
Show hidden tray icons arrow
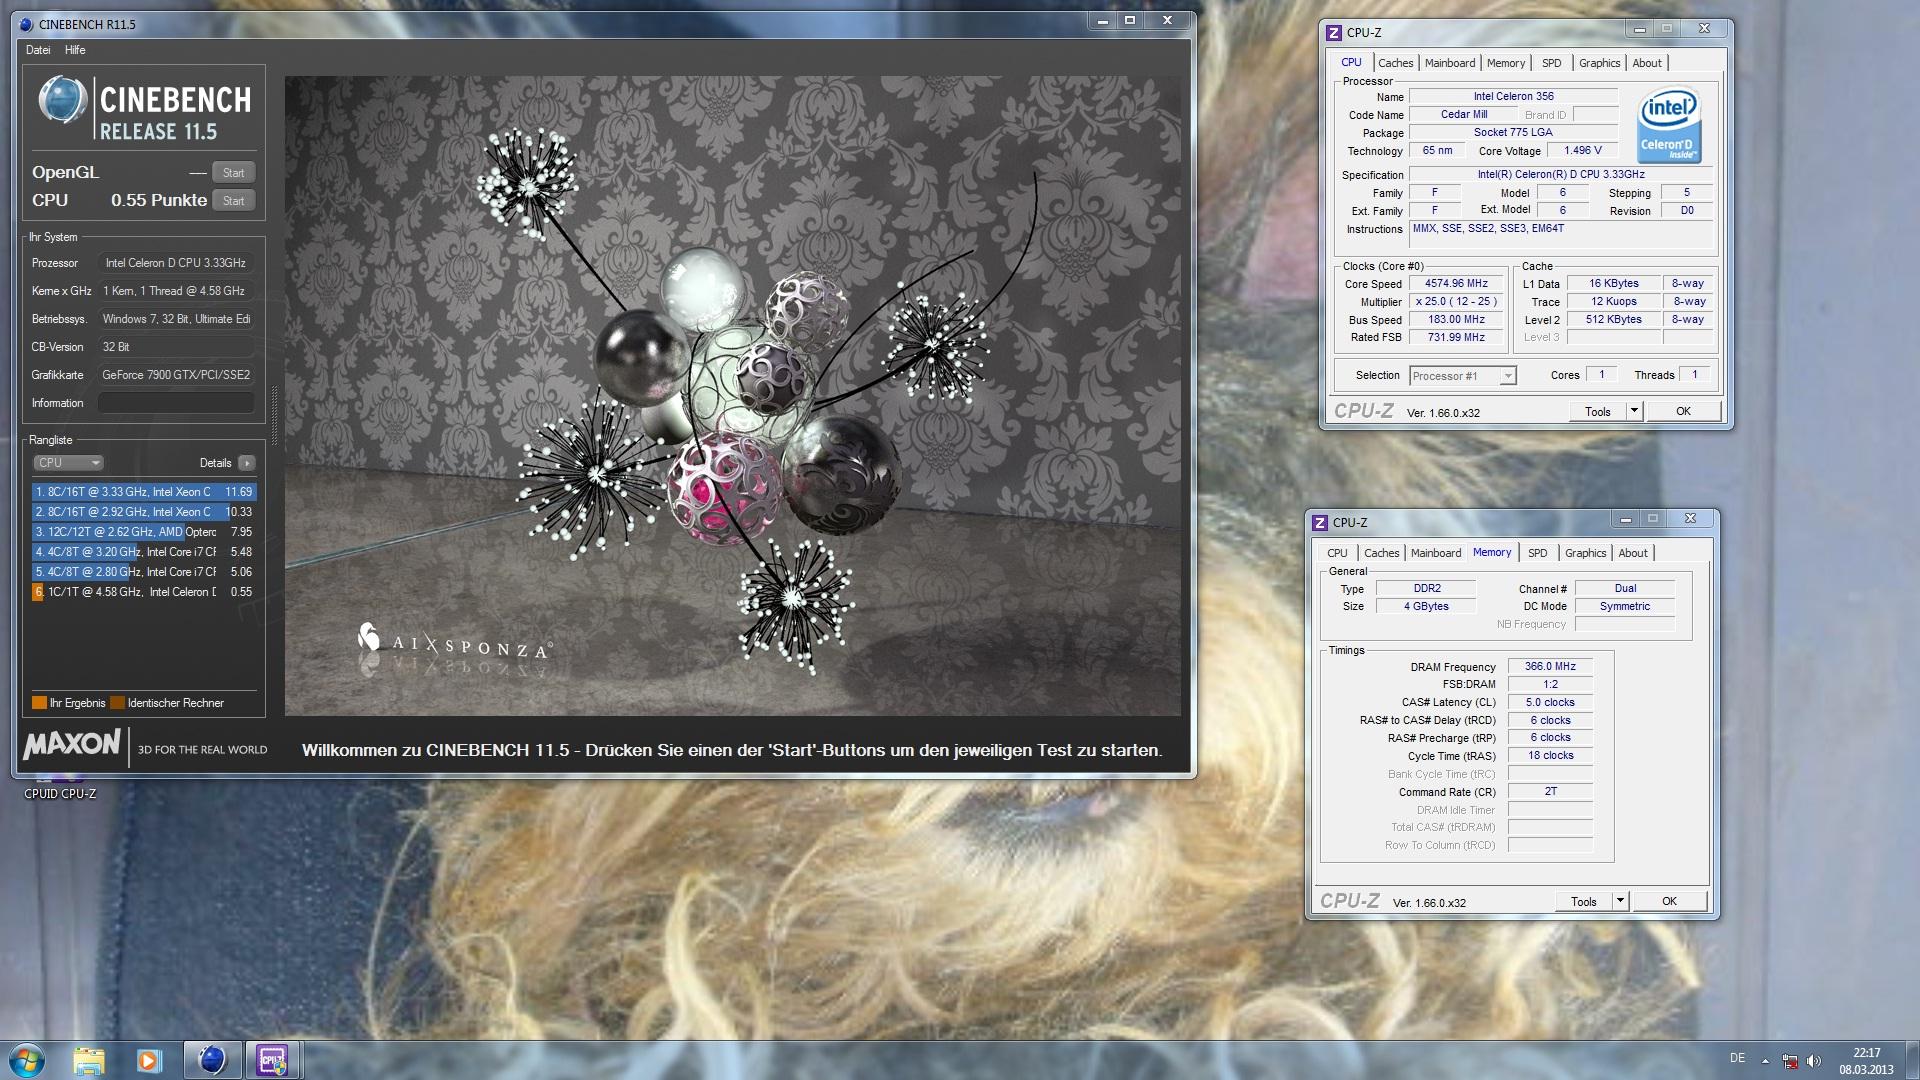(x=1765, y=1061)
